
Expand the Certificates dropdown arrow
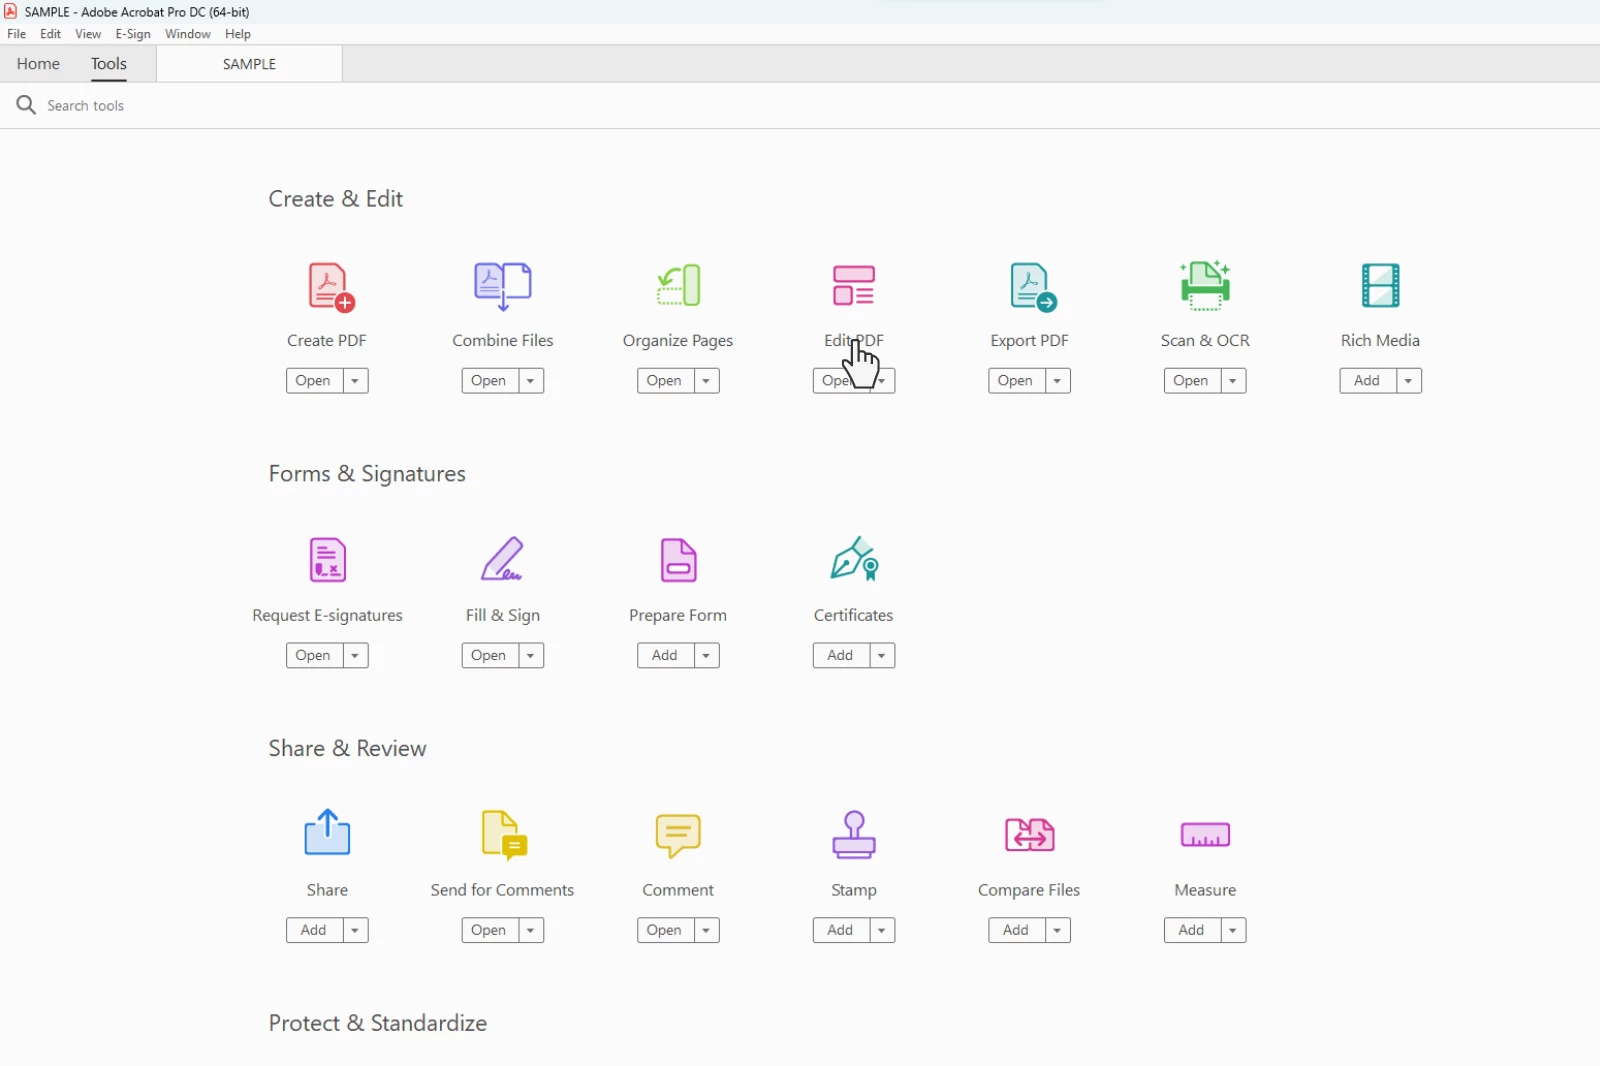coord(883,656)
